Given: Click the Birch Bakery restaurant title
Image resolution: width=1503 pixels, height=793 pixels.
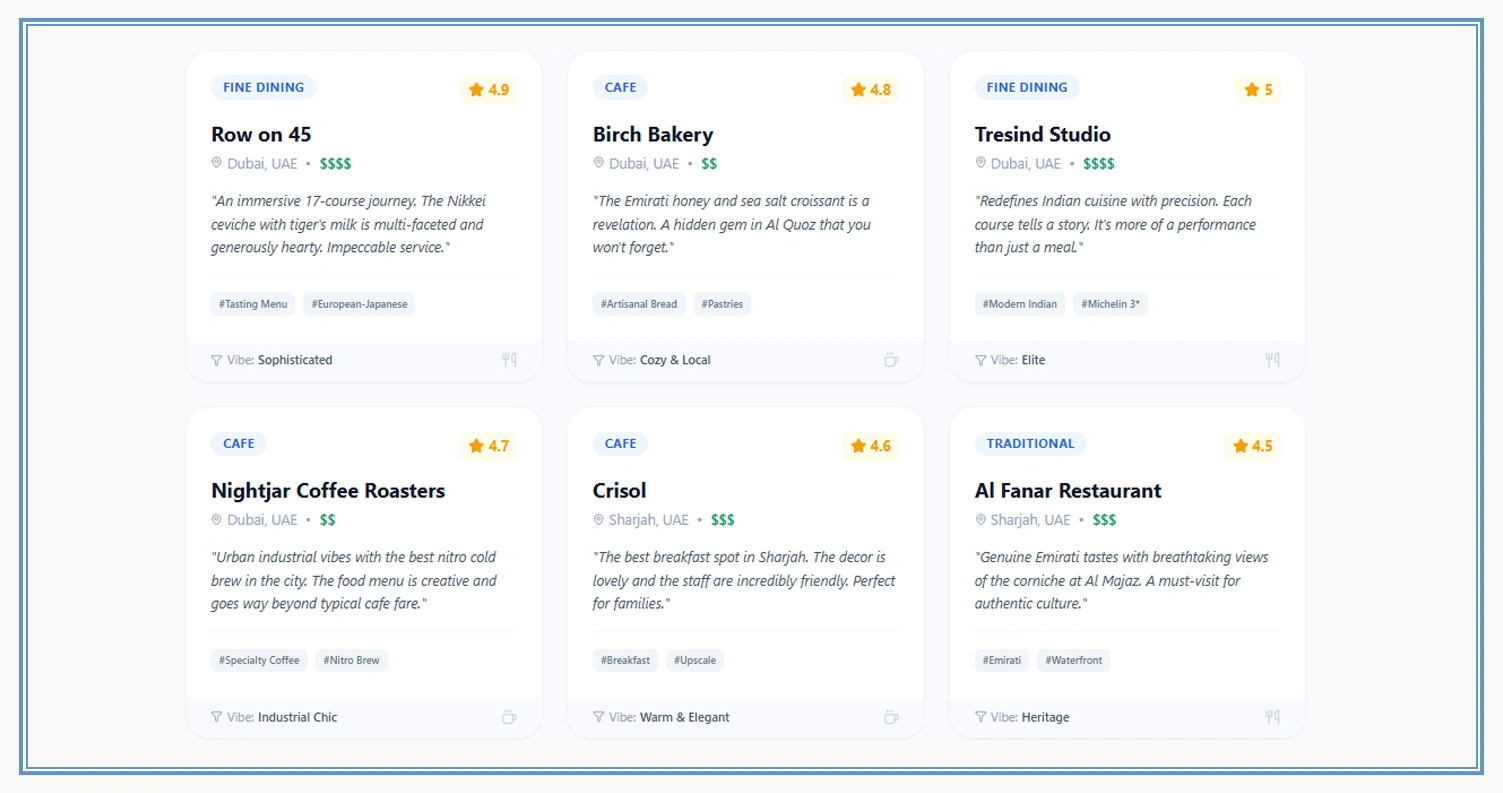Looking at the screenshot, I should tap(652, 134).
